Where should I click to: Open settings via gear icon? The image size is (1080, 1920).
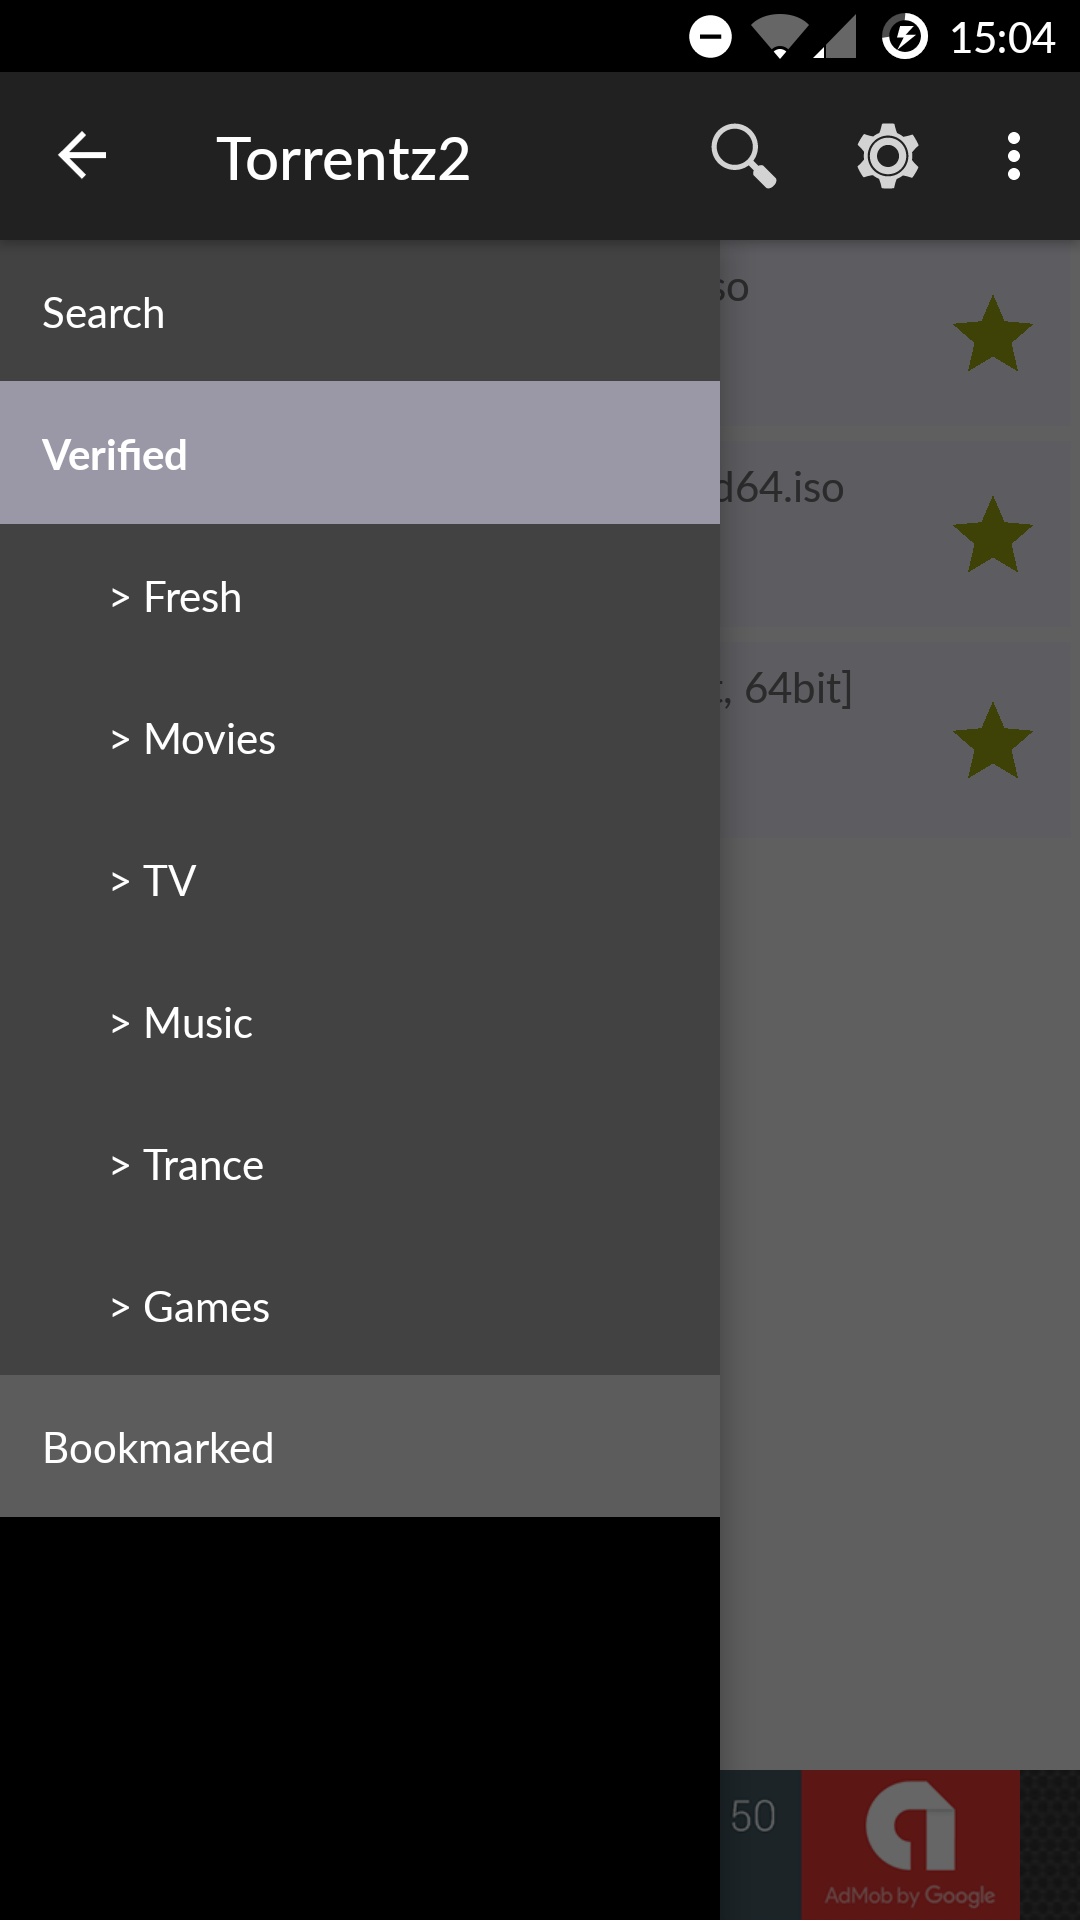[x=887, y=156]
